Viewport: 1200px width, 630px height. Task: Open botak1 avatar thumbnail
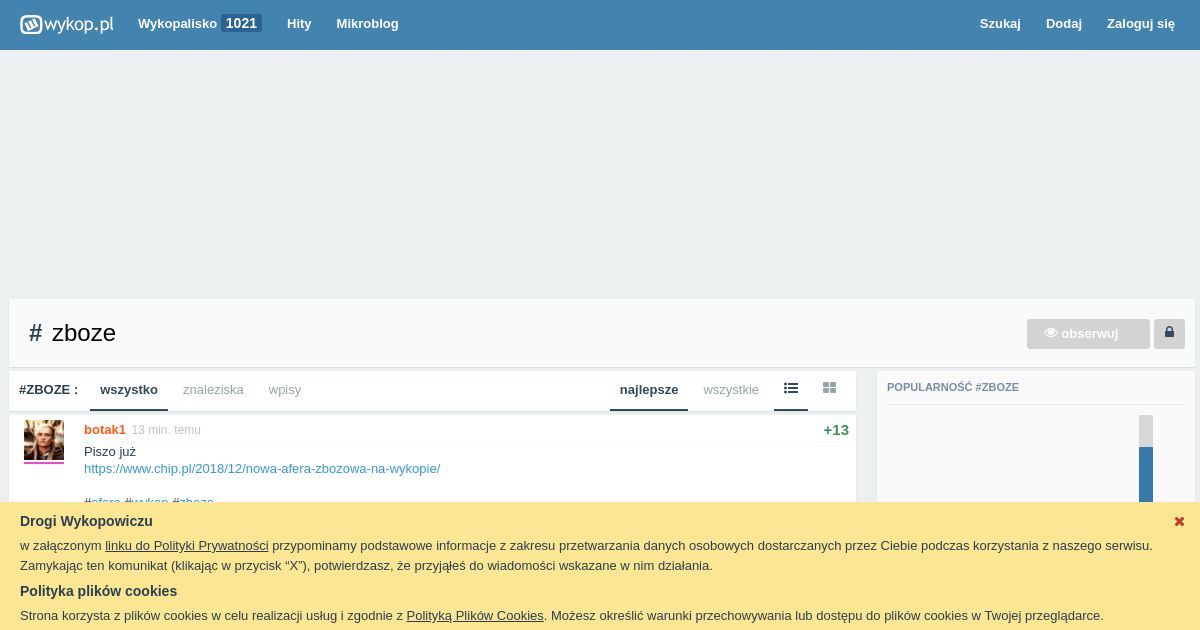pos(44,441)
